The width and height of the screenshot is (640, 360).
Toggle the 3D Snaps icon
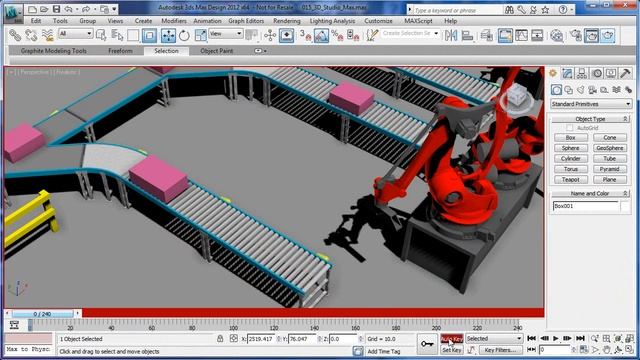(305, 36)
